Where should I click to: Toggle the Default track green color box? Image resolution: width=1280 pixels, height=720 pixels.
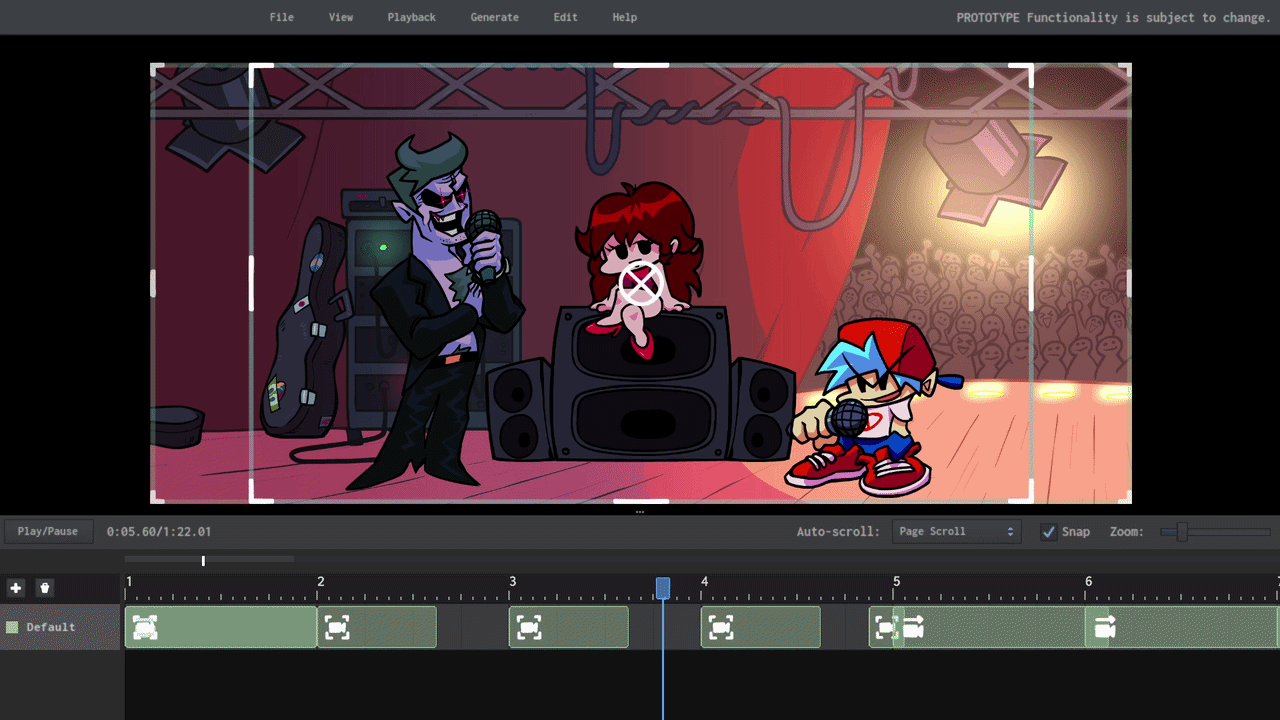(x=13, y=627)
